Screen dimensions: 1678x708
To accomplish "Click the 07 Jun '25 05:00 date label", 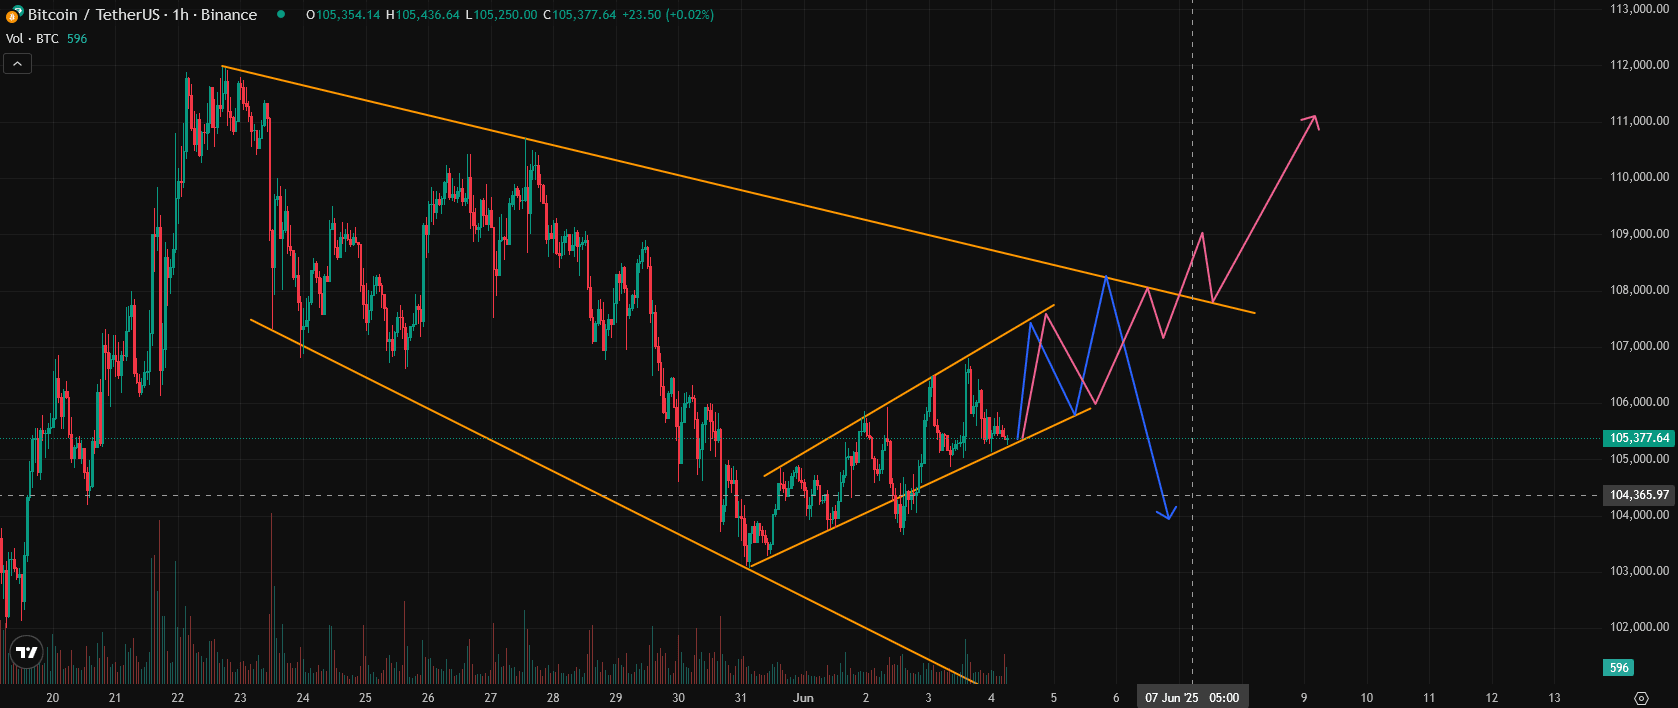I will click(1192, 698).
